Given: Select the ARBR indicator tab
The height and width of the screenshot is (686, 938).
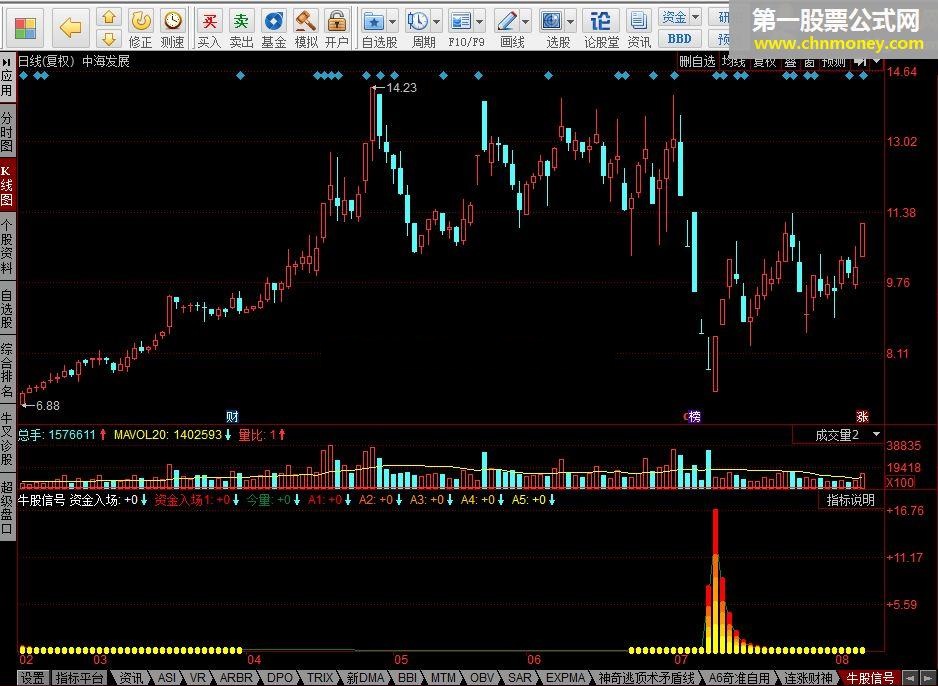Looking at the screenshot, I should click(x=236, y=678).
